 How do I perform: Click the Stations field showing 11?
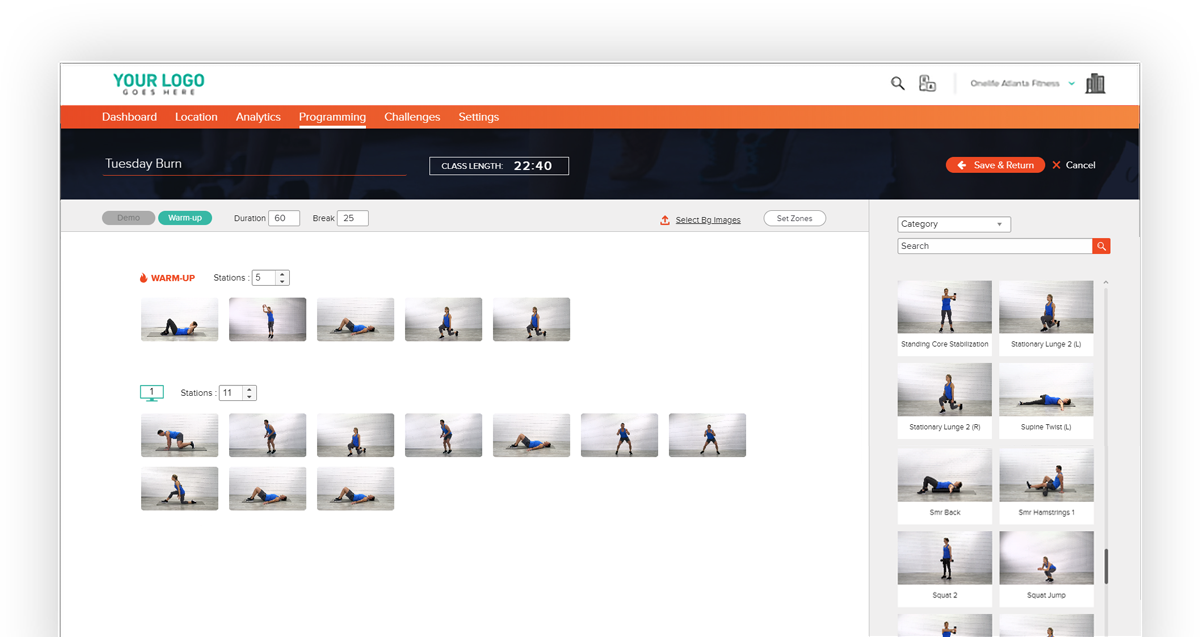pos(231,393)
